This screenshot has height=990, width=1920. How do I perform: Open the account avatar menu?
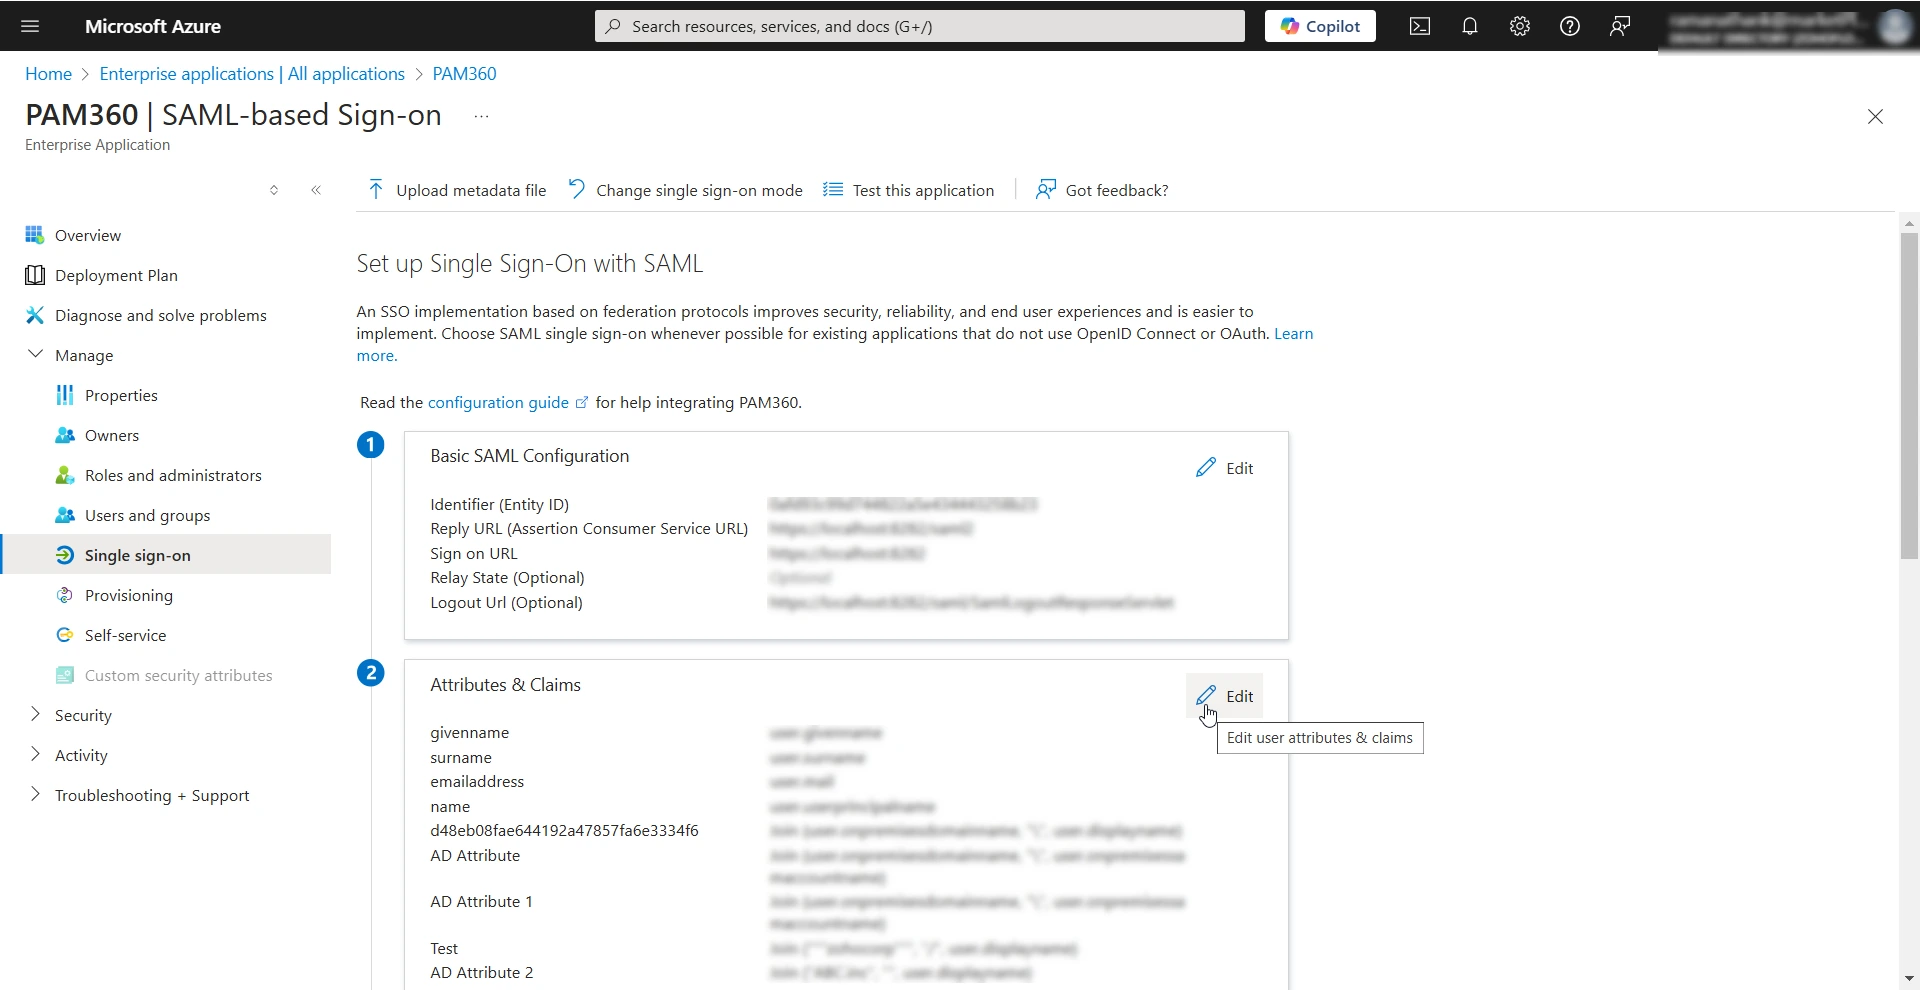1893,26
